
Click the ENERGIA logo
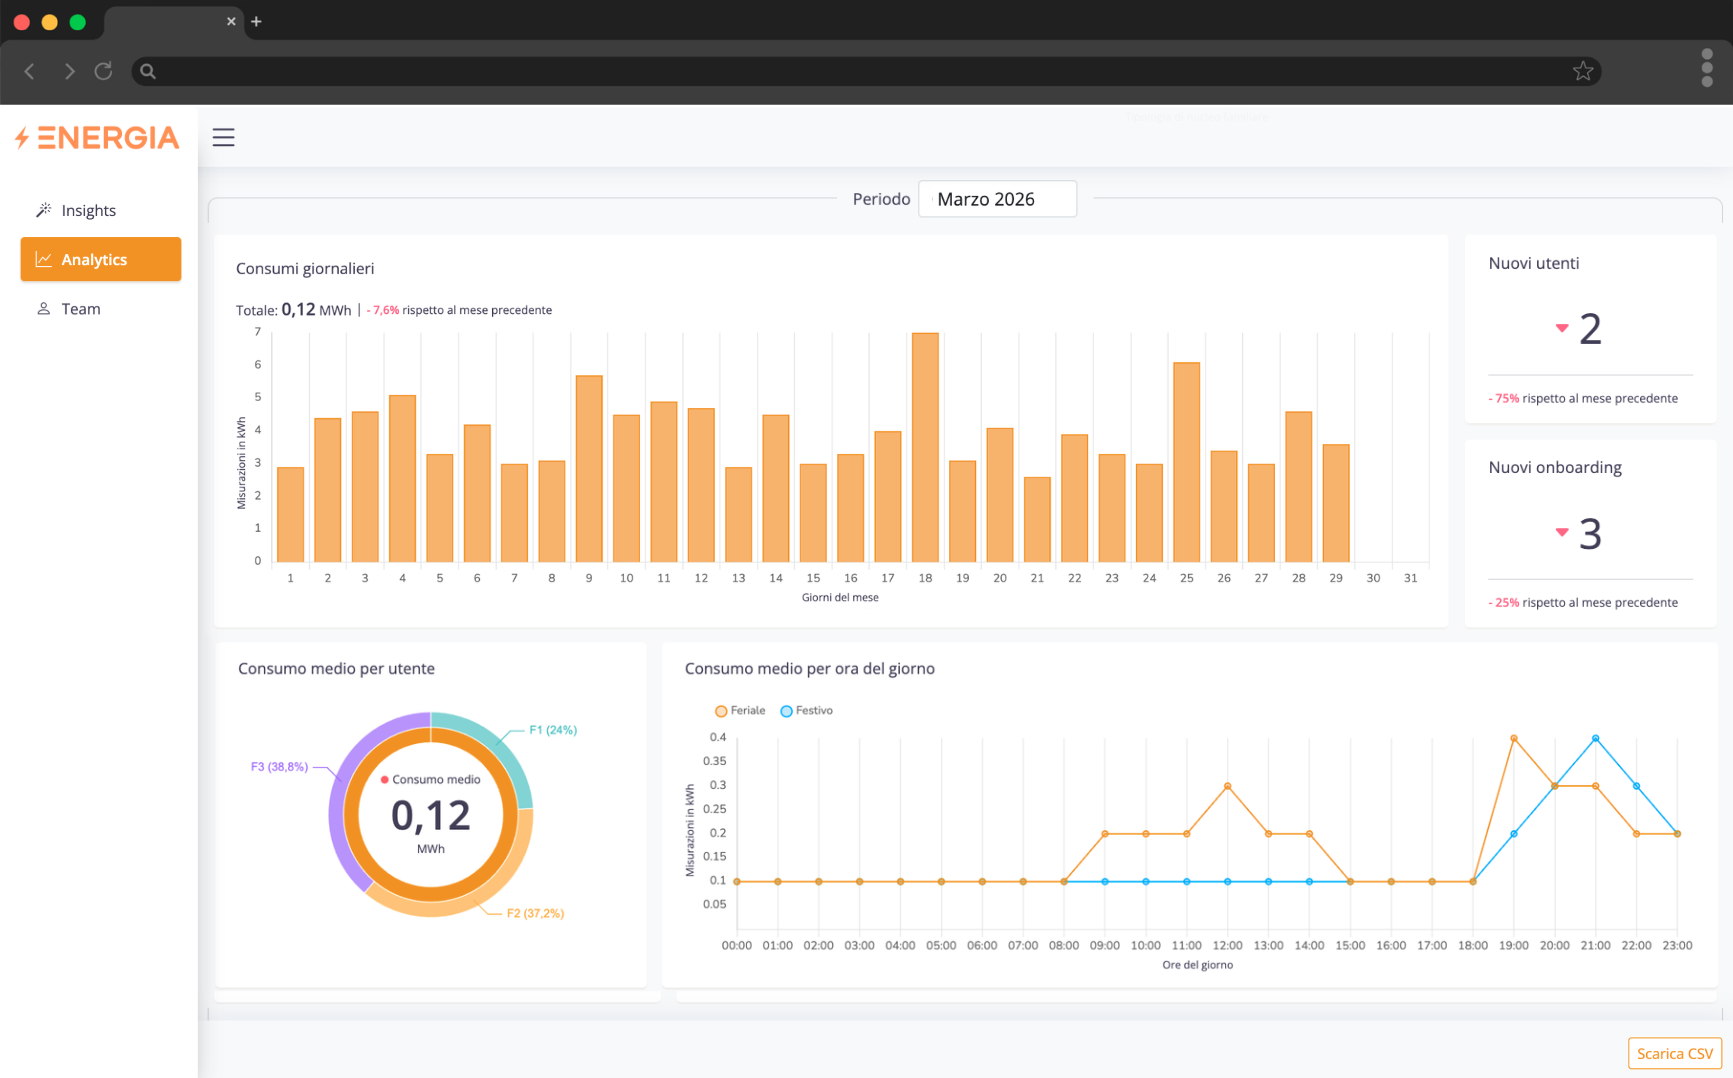(98, 138)
